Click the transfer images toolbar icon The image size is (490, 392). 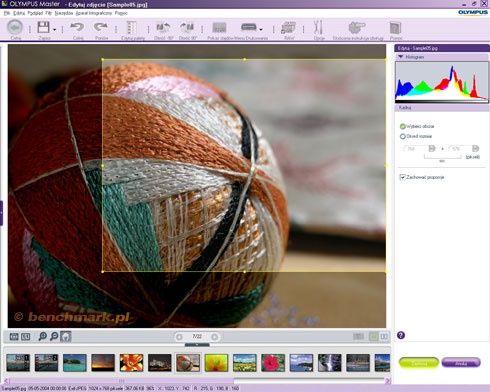(288, 28)
